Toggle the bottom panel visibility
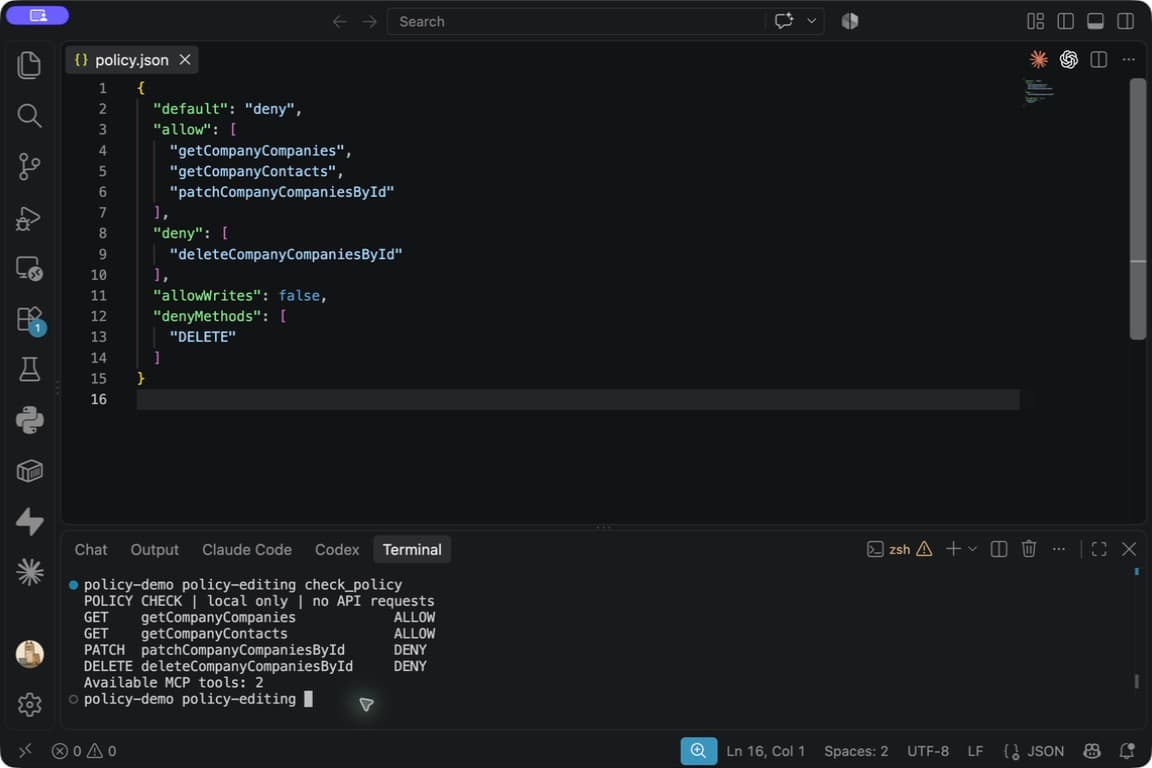 click(x=1095, y=21)
